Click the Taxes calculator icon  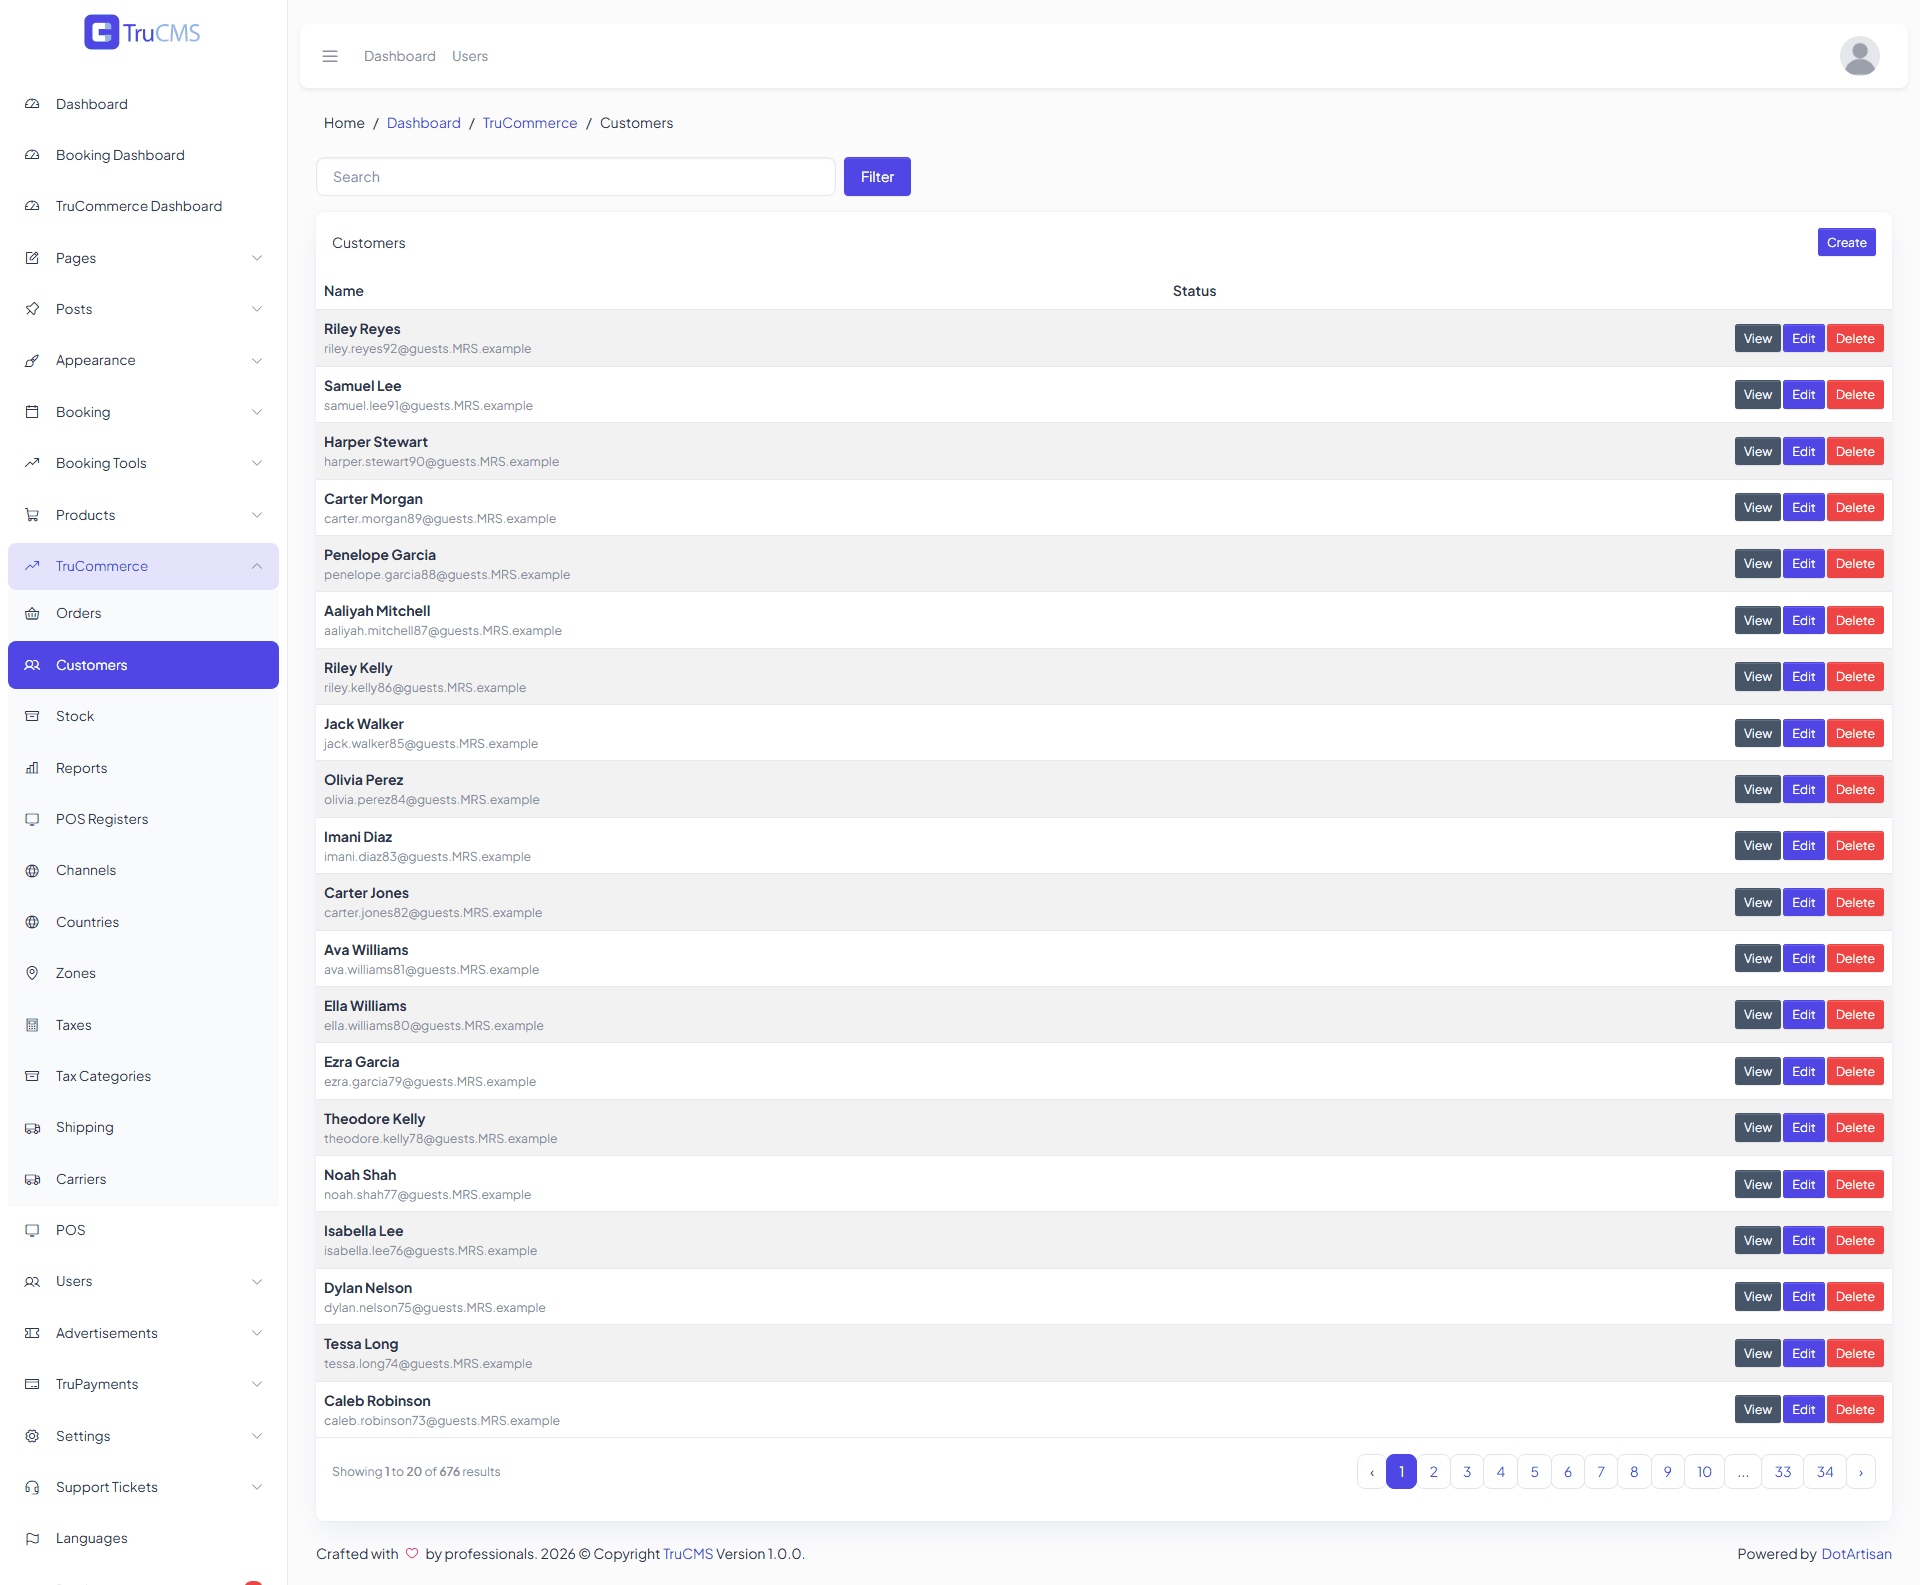coord(32,1025)
